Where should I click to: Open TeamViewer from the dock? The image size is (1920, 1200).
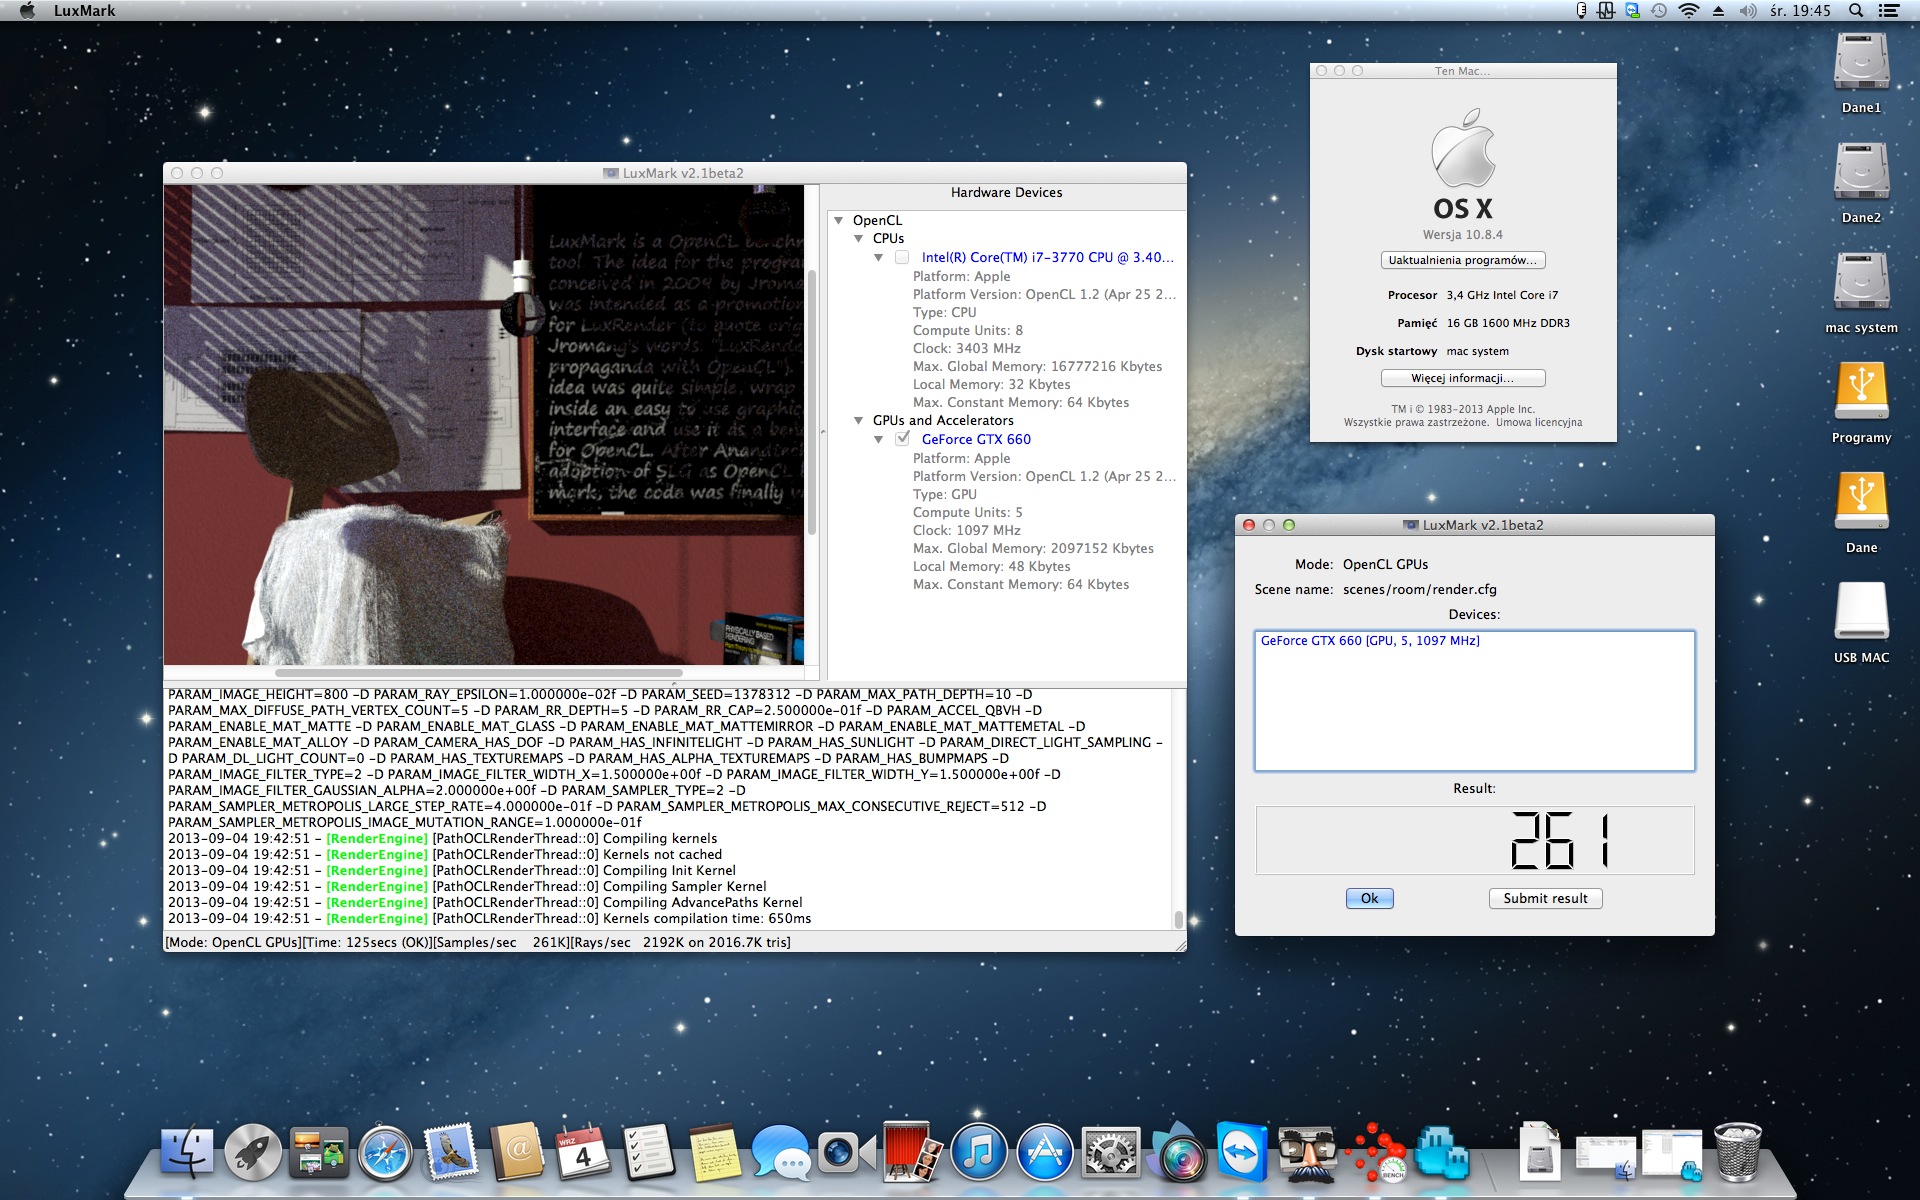point(1243,1152)
